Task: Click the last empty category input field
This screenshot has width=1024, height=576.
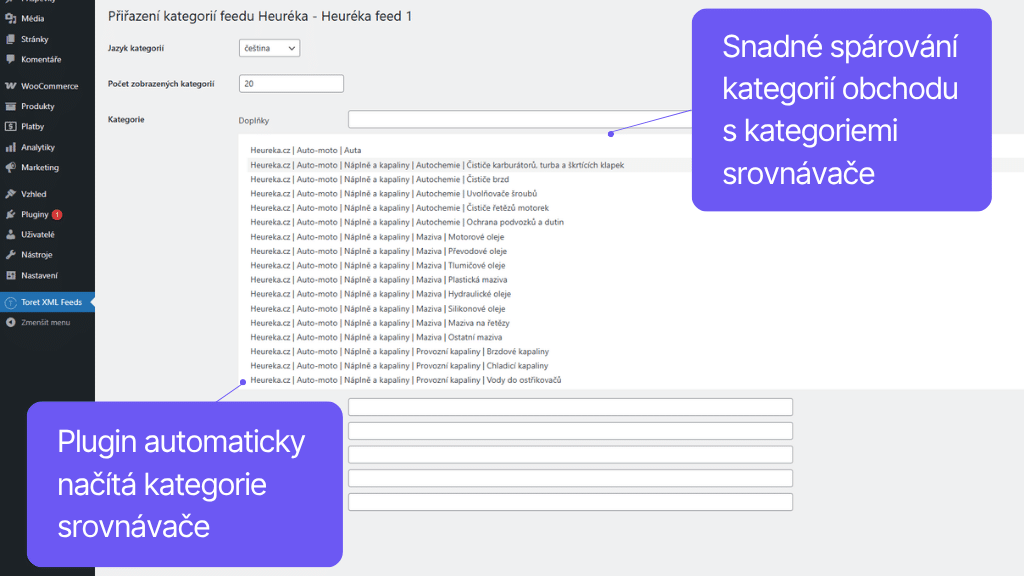Action: [x=570, y=502]
